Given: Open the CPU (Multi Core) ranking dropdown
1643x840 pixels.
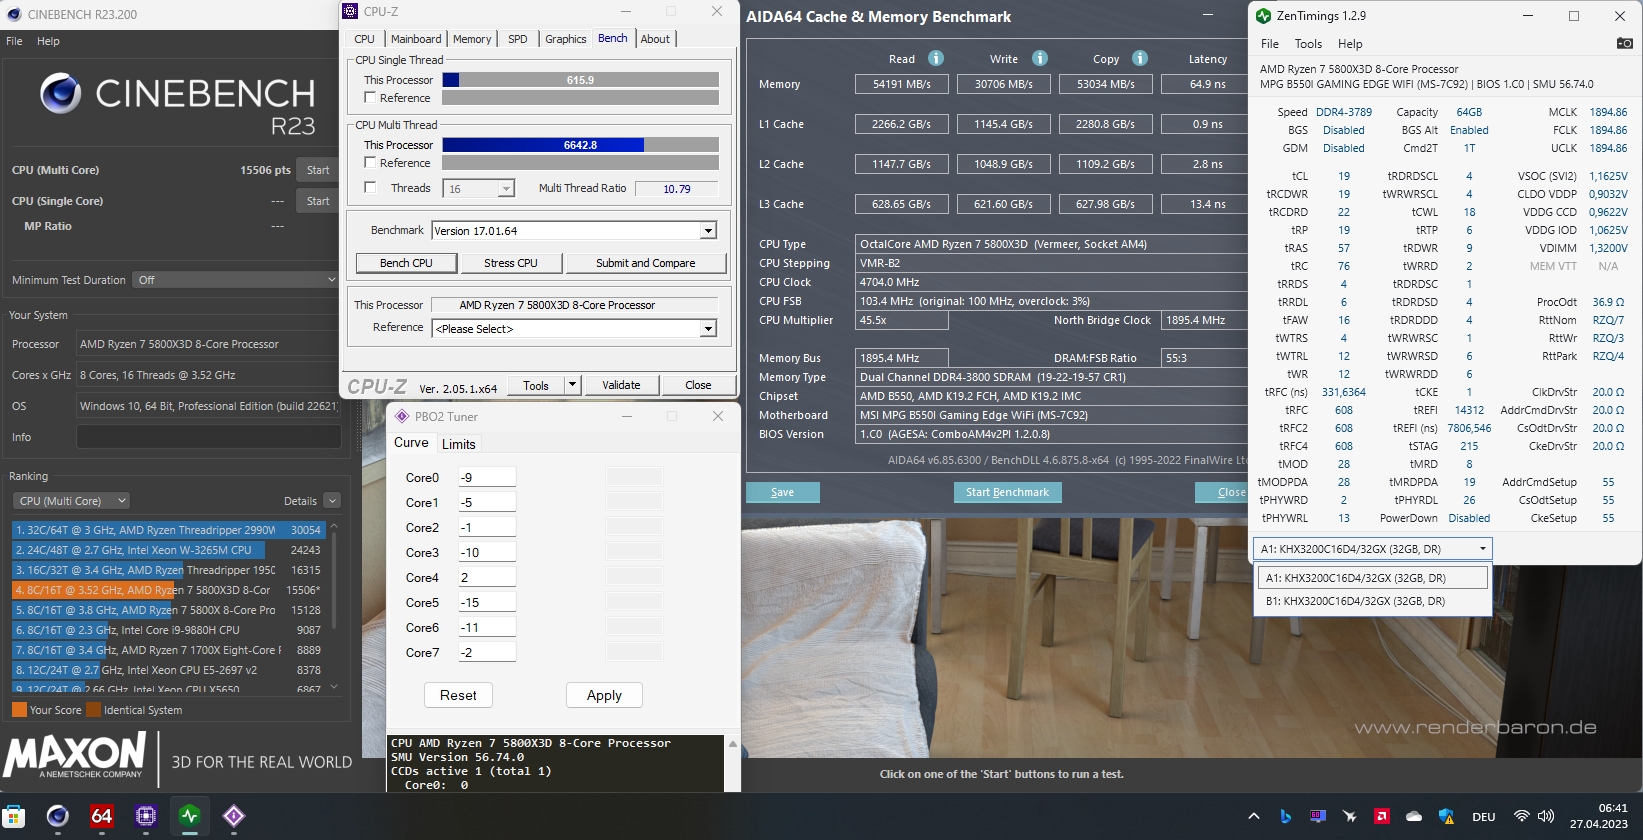Looking at the screenshot, I should click(x=71, y=501).
